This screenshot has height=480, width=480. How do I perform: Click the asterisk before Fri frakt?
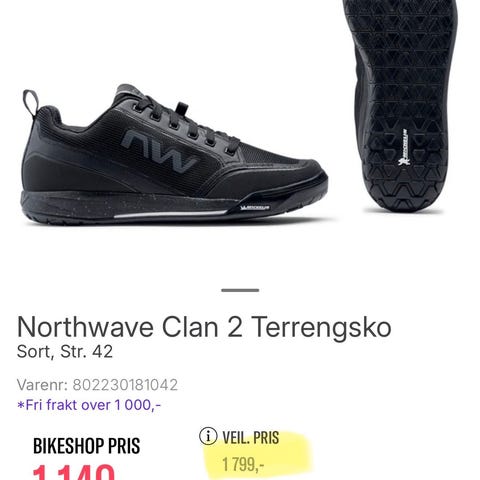point(21,405)
